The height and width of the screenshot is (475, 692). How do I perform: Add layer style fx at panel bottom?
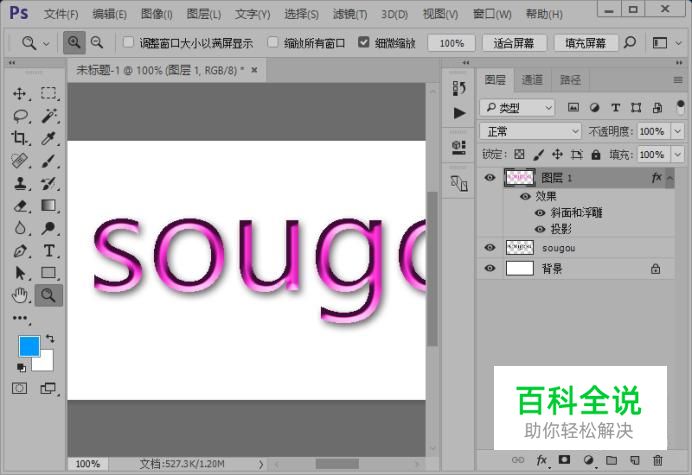pyautogui.click(x=542, y=460)
